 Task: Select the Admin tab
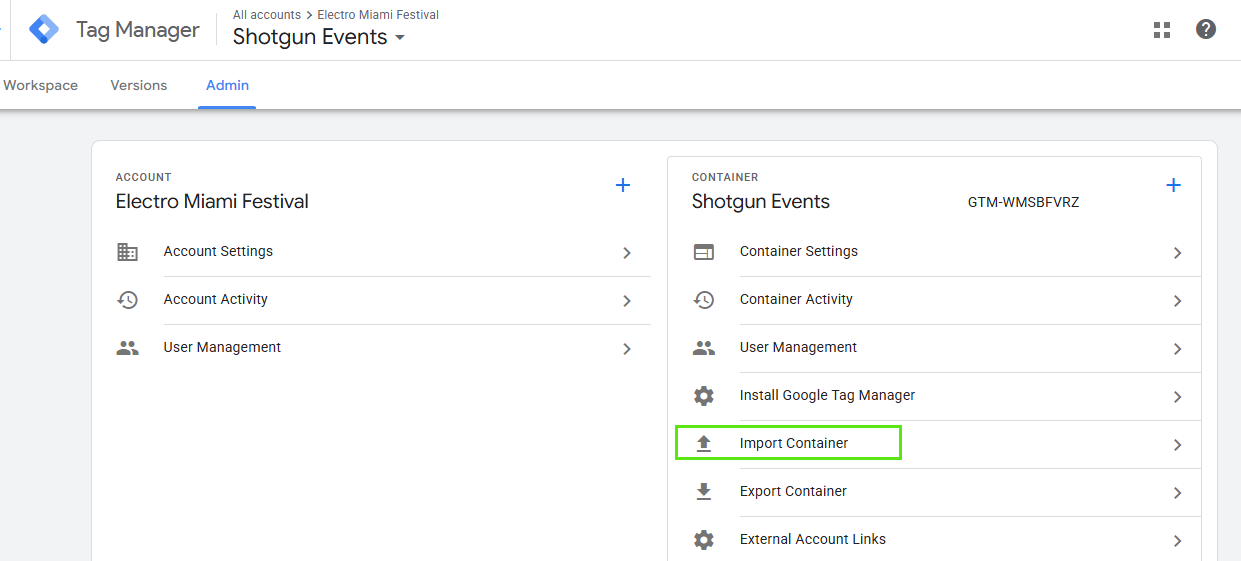point(227,85)
